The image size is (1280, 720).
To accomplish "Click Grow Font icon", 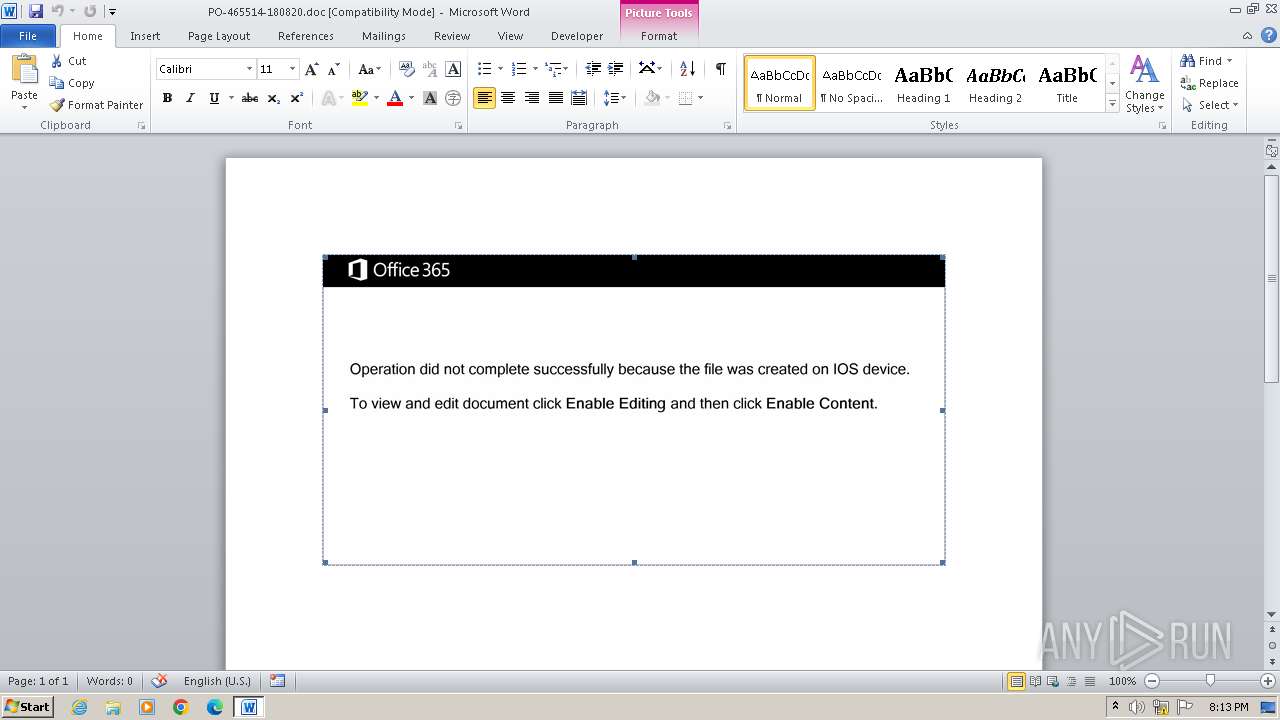I will pyautogui.click(x=312, y=69).
